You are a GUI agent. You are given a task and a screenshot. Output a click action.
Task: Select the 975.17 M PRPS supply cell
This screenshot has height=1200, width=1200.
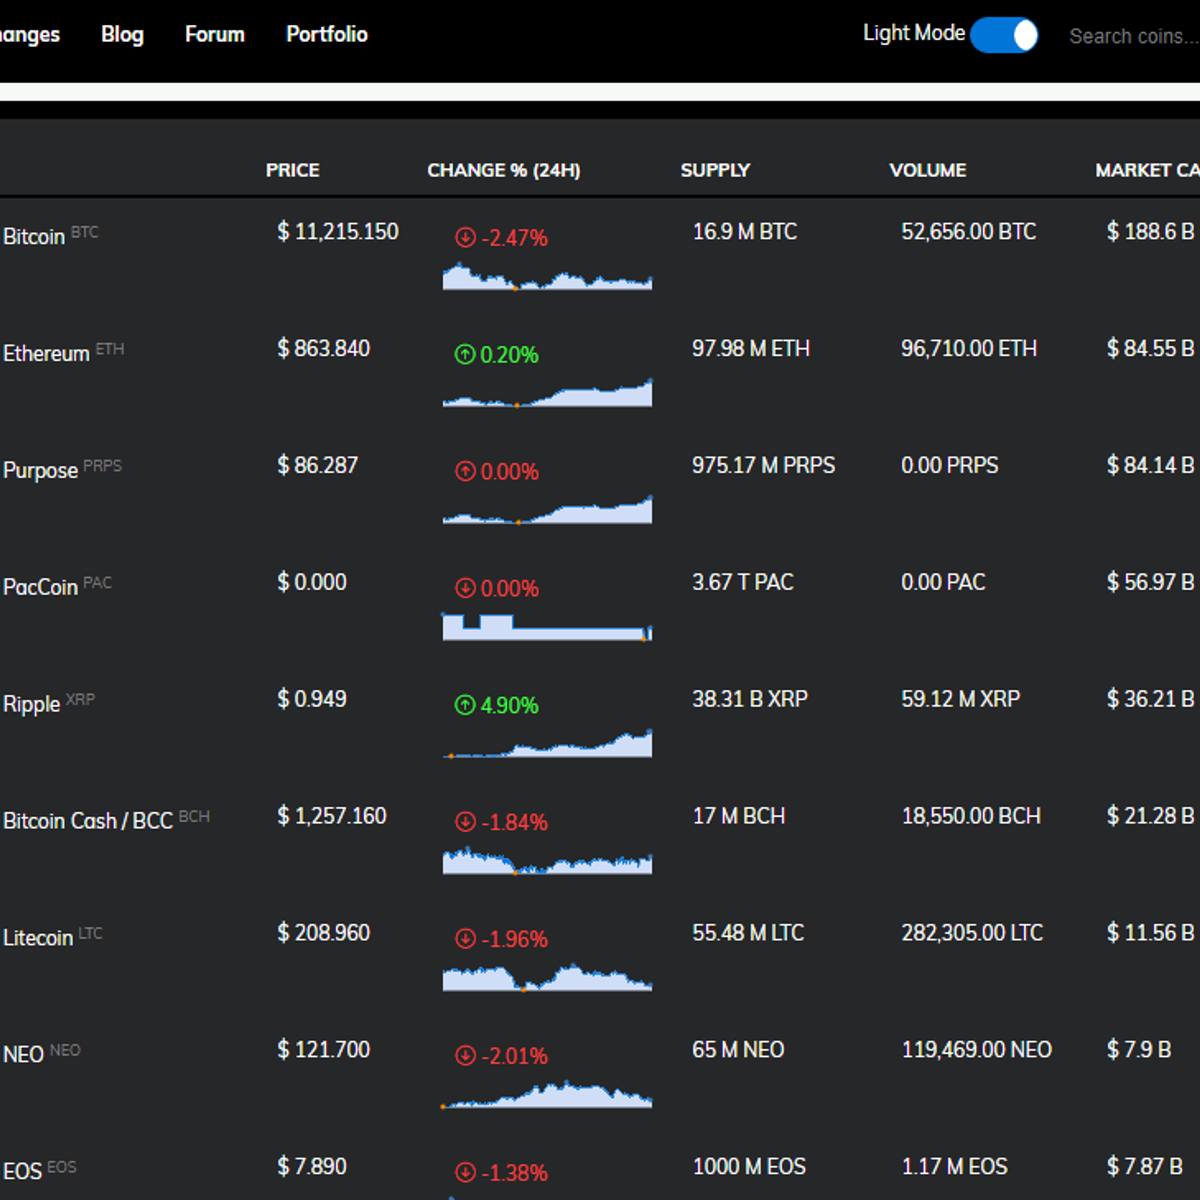point(764,466)
